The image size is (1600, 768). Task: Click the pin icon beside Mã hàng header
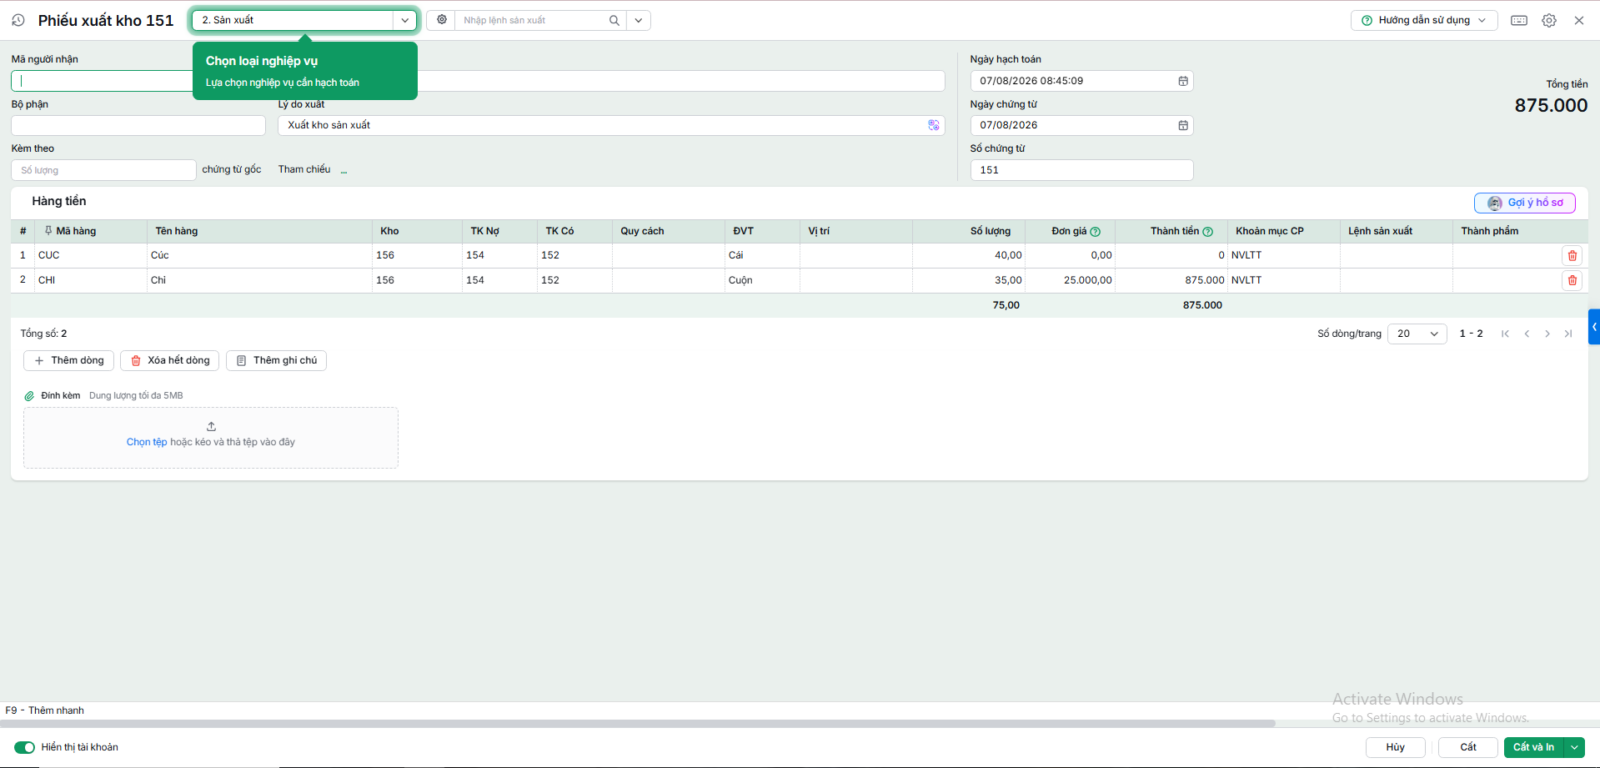(x=48, y=231)
